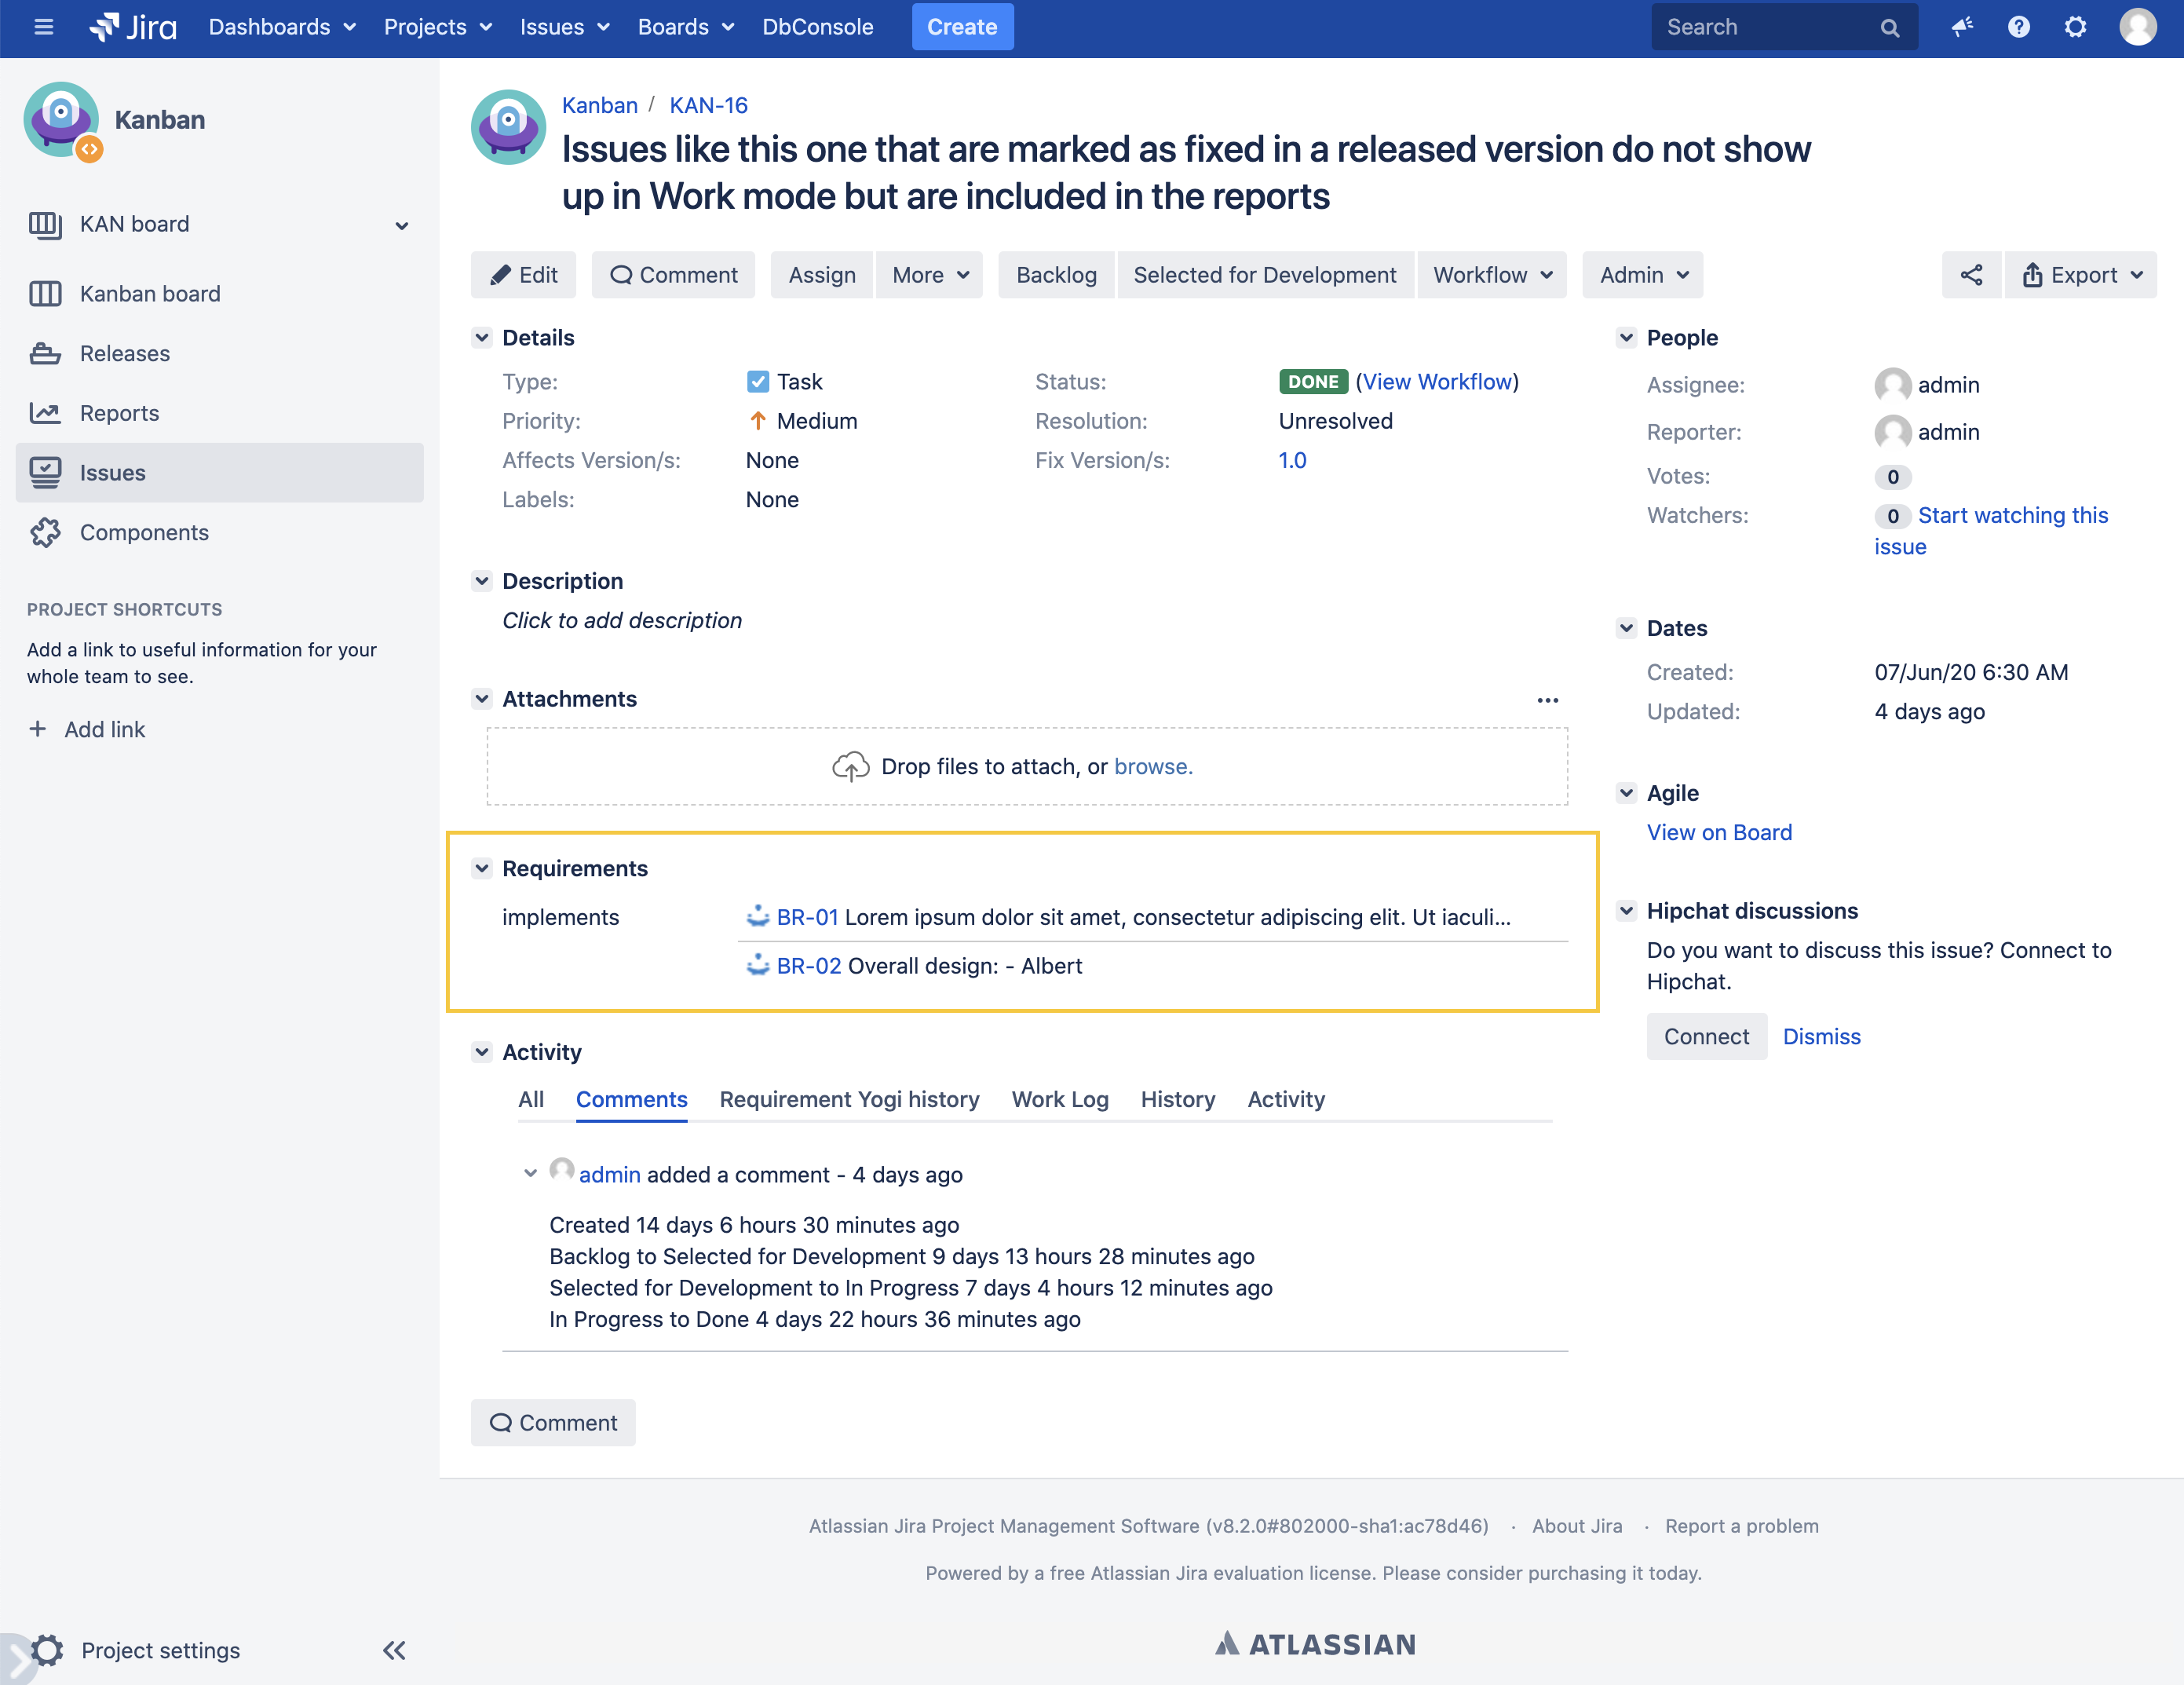
Task: Collapse the sidebar with the double chevron
Action: point(394,1650)
